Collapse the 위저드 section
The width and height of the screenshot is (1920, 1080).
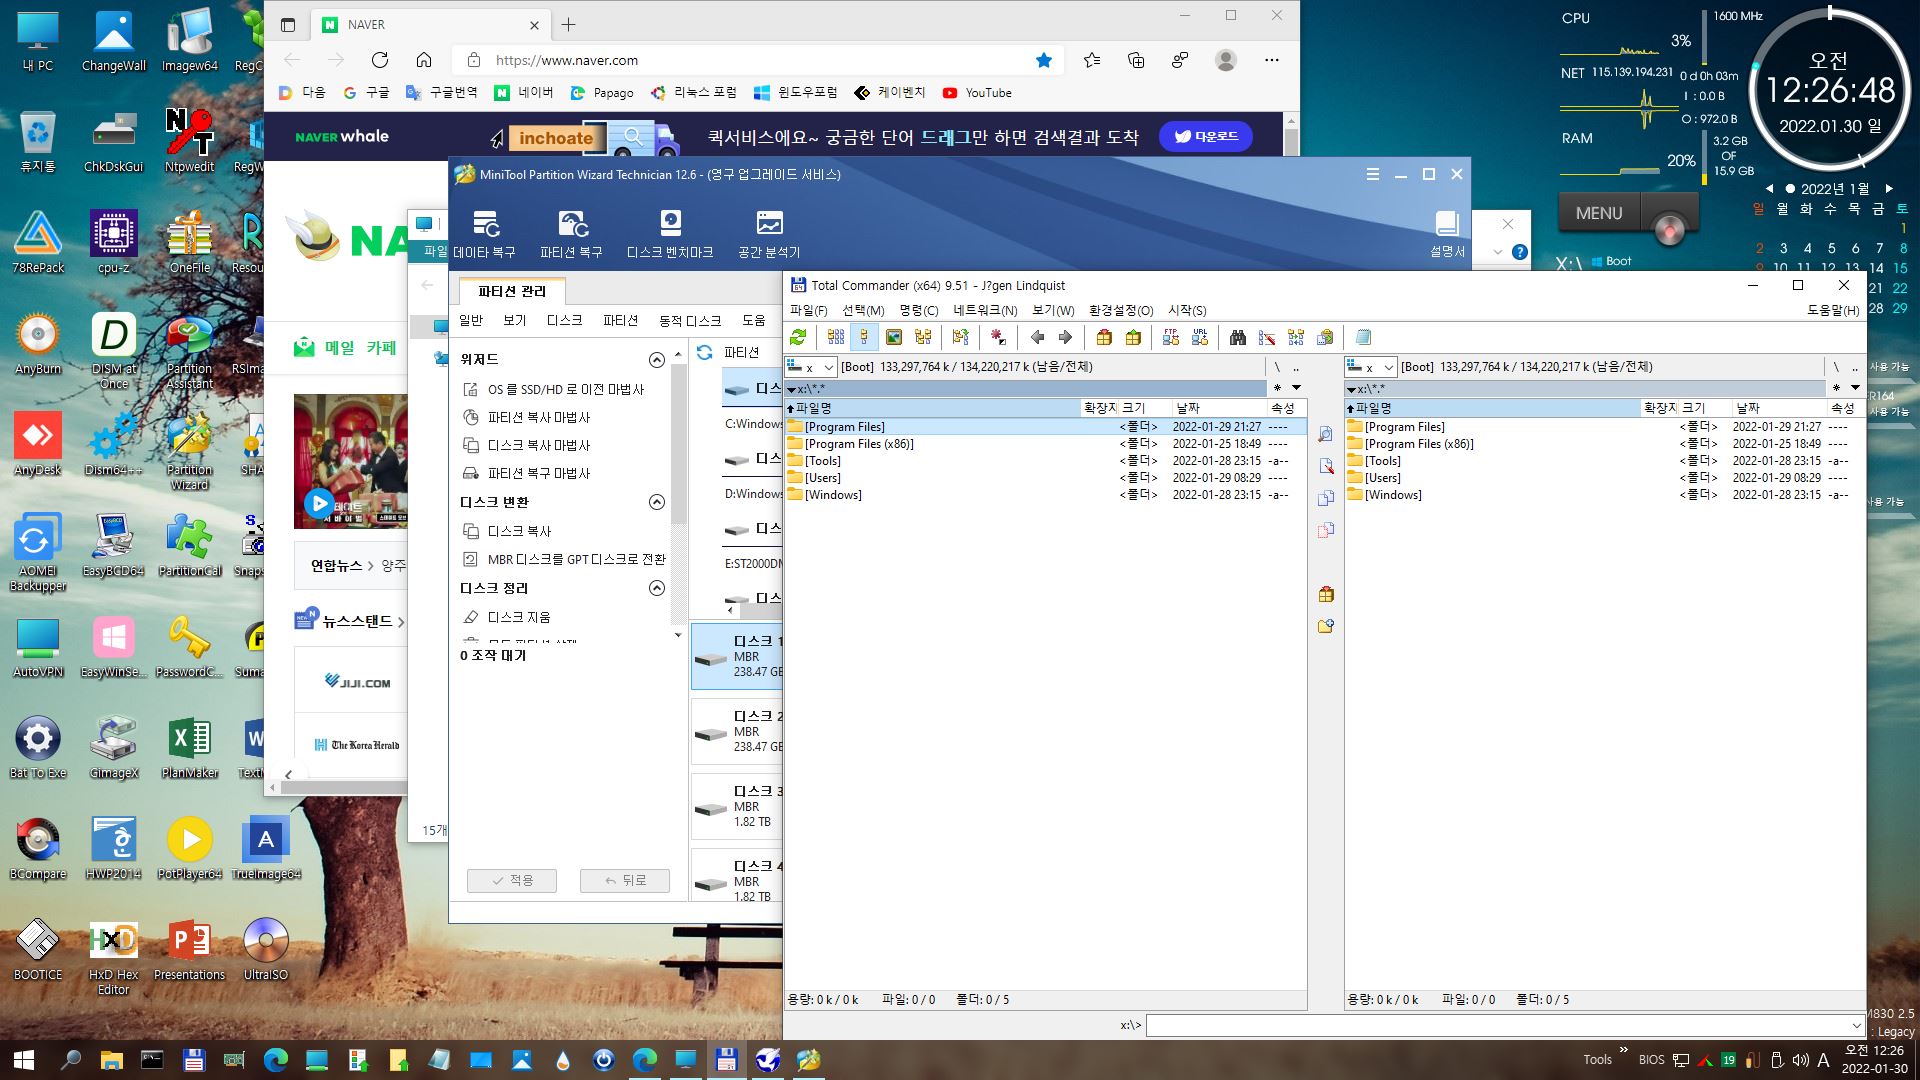pos(657,360)
